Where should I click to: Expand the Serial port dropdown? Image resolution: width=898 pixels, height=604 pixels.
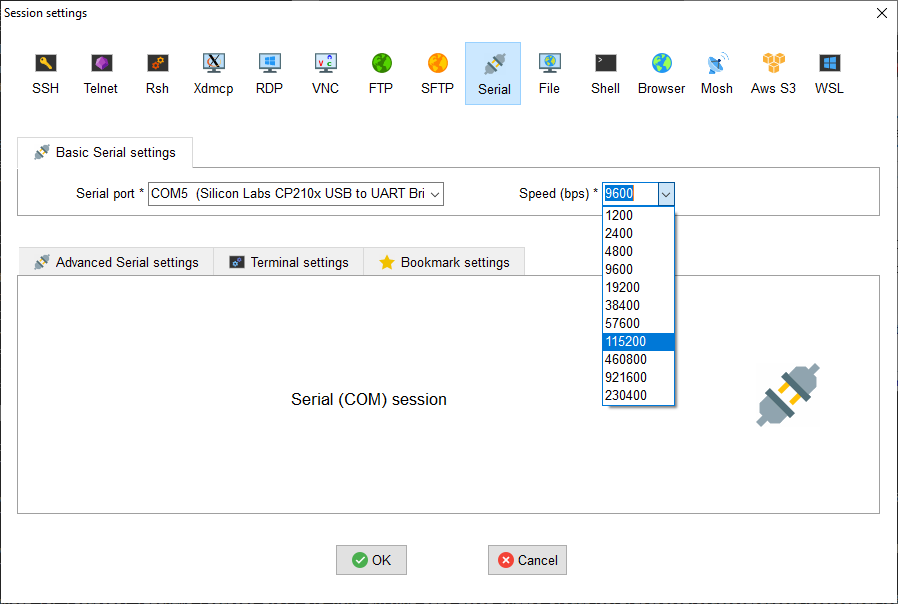(434, 194)
